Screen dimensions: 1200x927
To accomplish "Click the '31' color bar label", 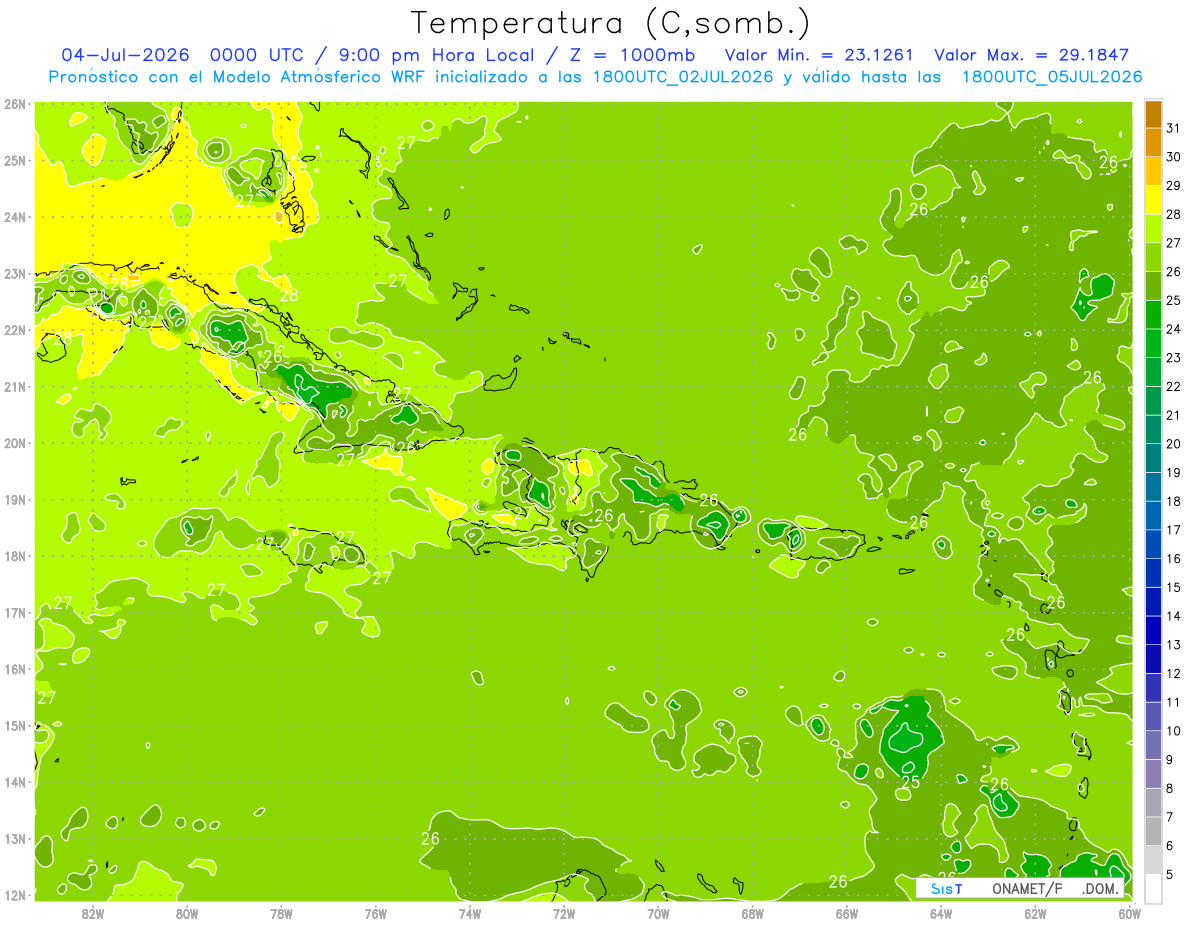I will click(1174, 128).
